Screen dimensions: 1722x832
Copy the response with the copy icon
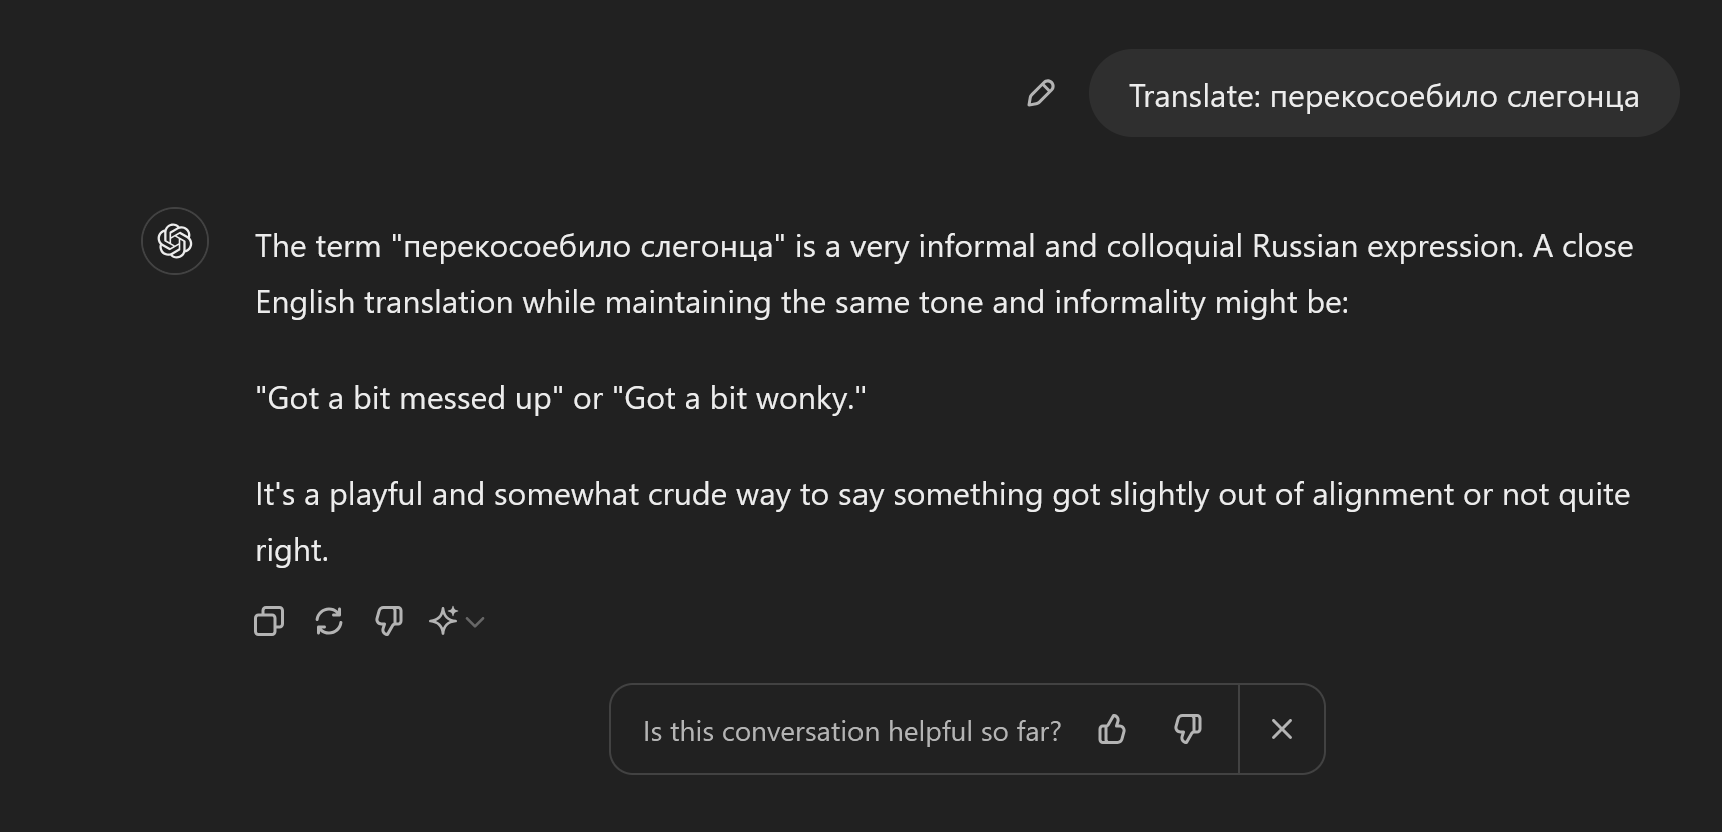click(269, 621)
